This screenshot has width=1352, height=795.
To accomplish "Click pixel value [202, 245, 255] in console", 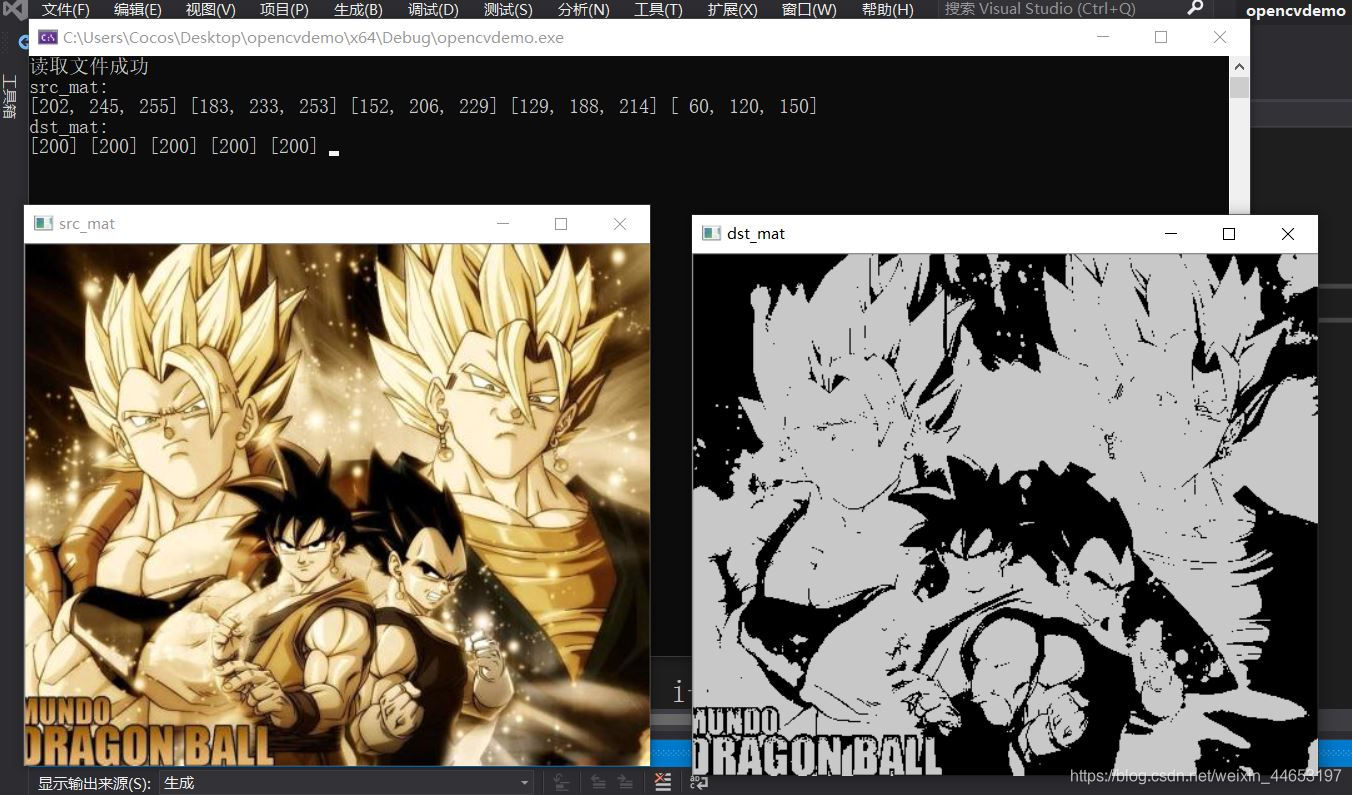I will (104, 106).
